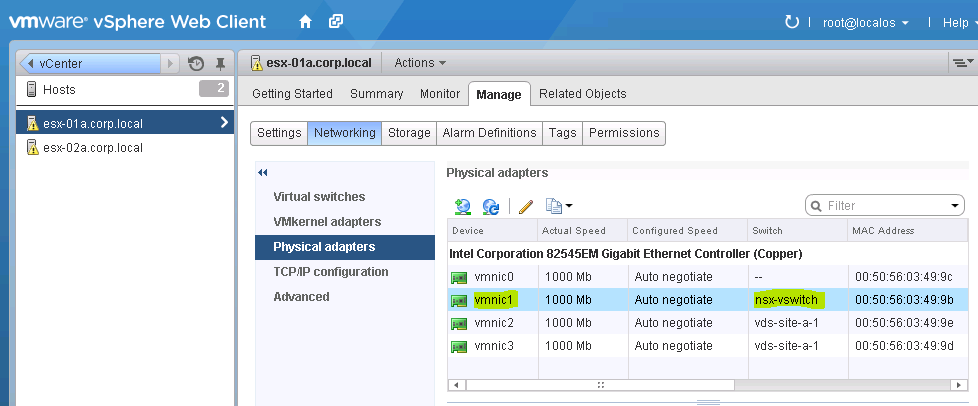Viewport: 978px width, 406px height.
Task: Click the esx-02a.corp.local host warning icon
Action: tap(33, 148)
